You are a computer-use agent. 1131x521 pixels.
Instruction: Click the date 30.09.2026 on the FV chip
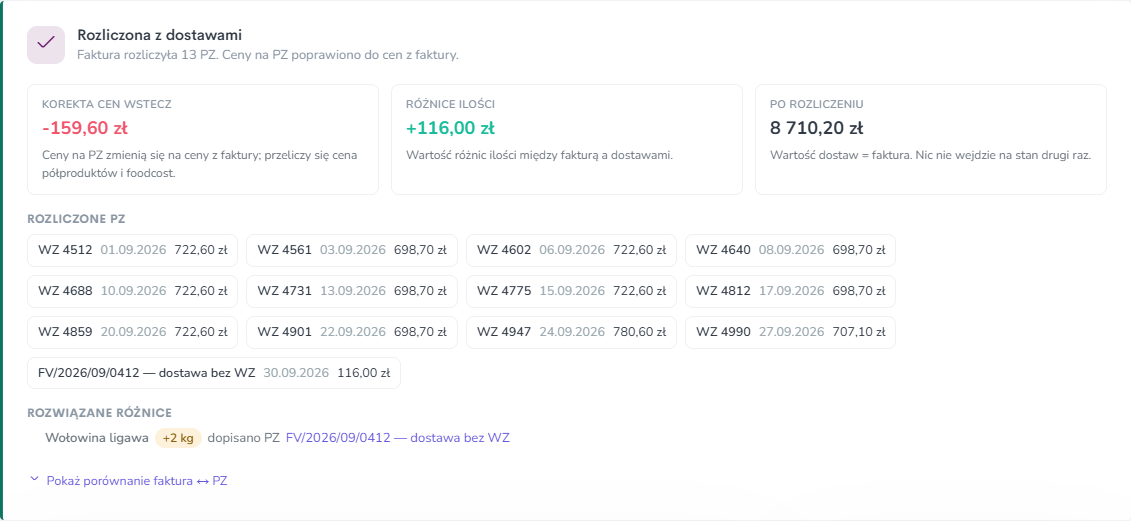point(296,373)
